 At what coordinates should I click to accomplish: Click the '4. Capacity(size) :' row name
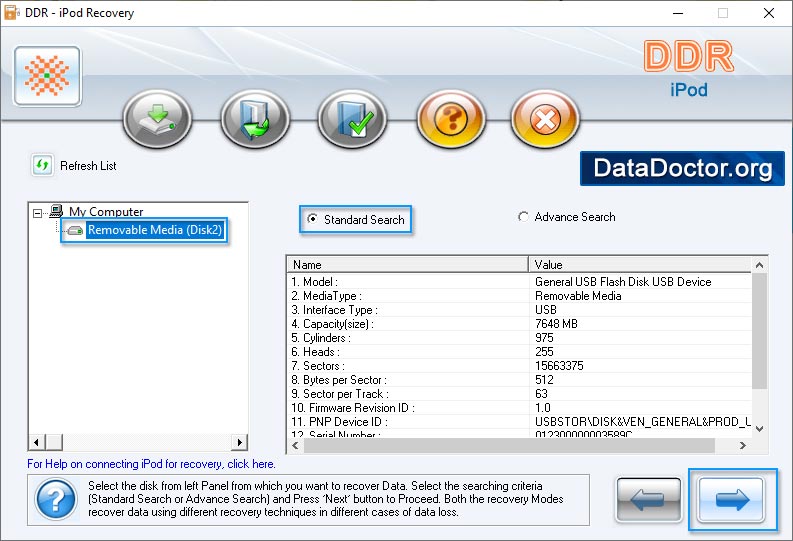333,324
